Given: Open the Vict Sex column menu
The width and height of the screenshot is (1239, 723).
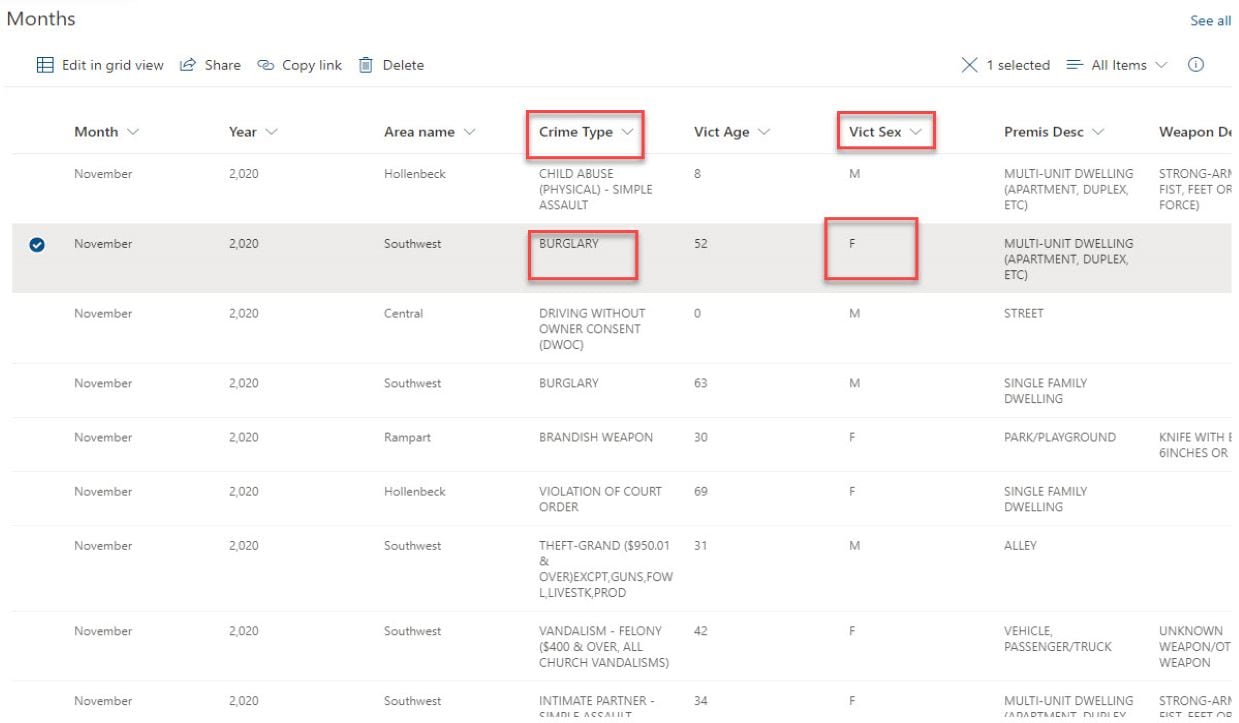Looking at the screenshot, I should tap(915, 132).
